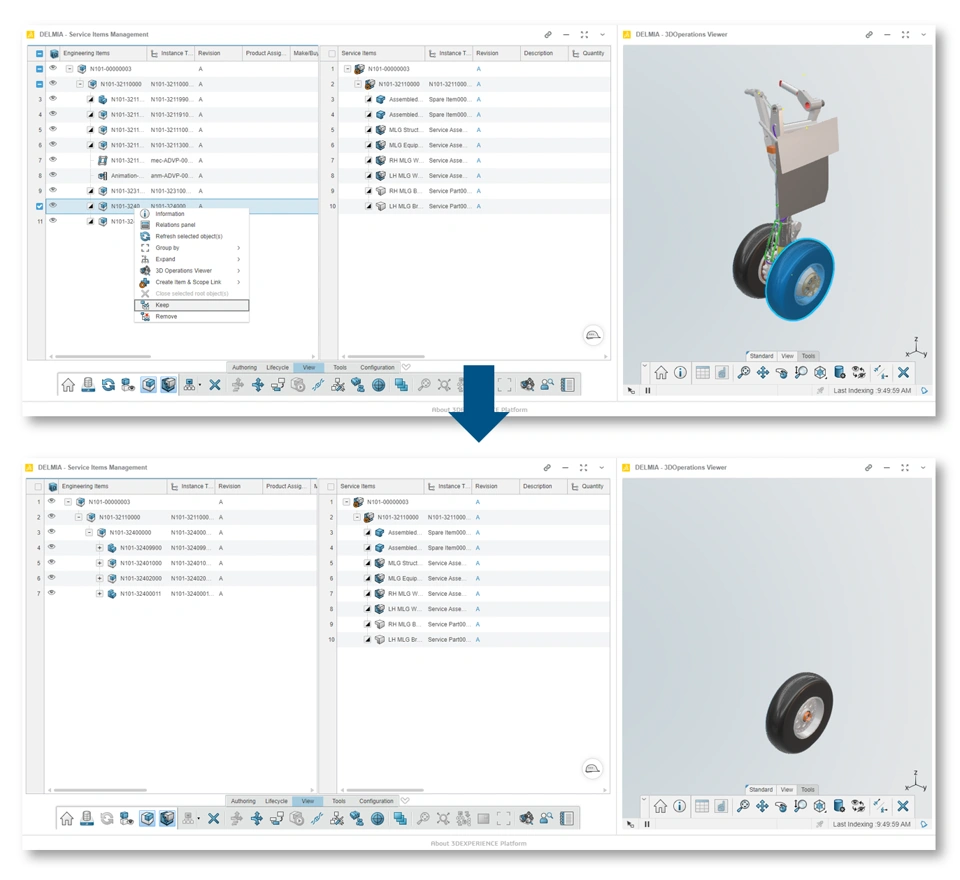The width and height of the screenshot is (960, 880).
Task: Choose Refresh selected object(s) in the context menu
Action: 191,236
